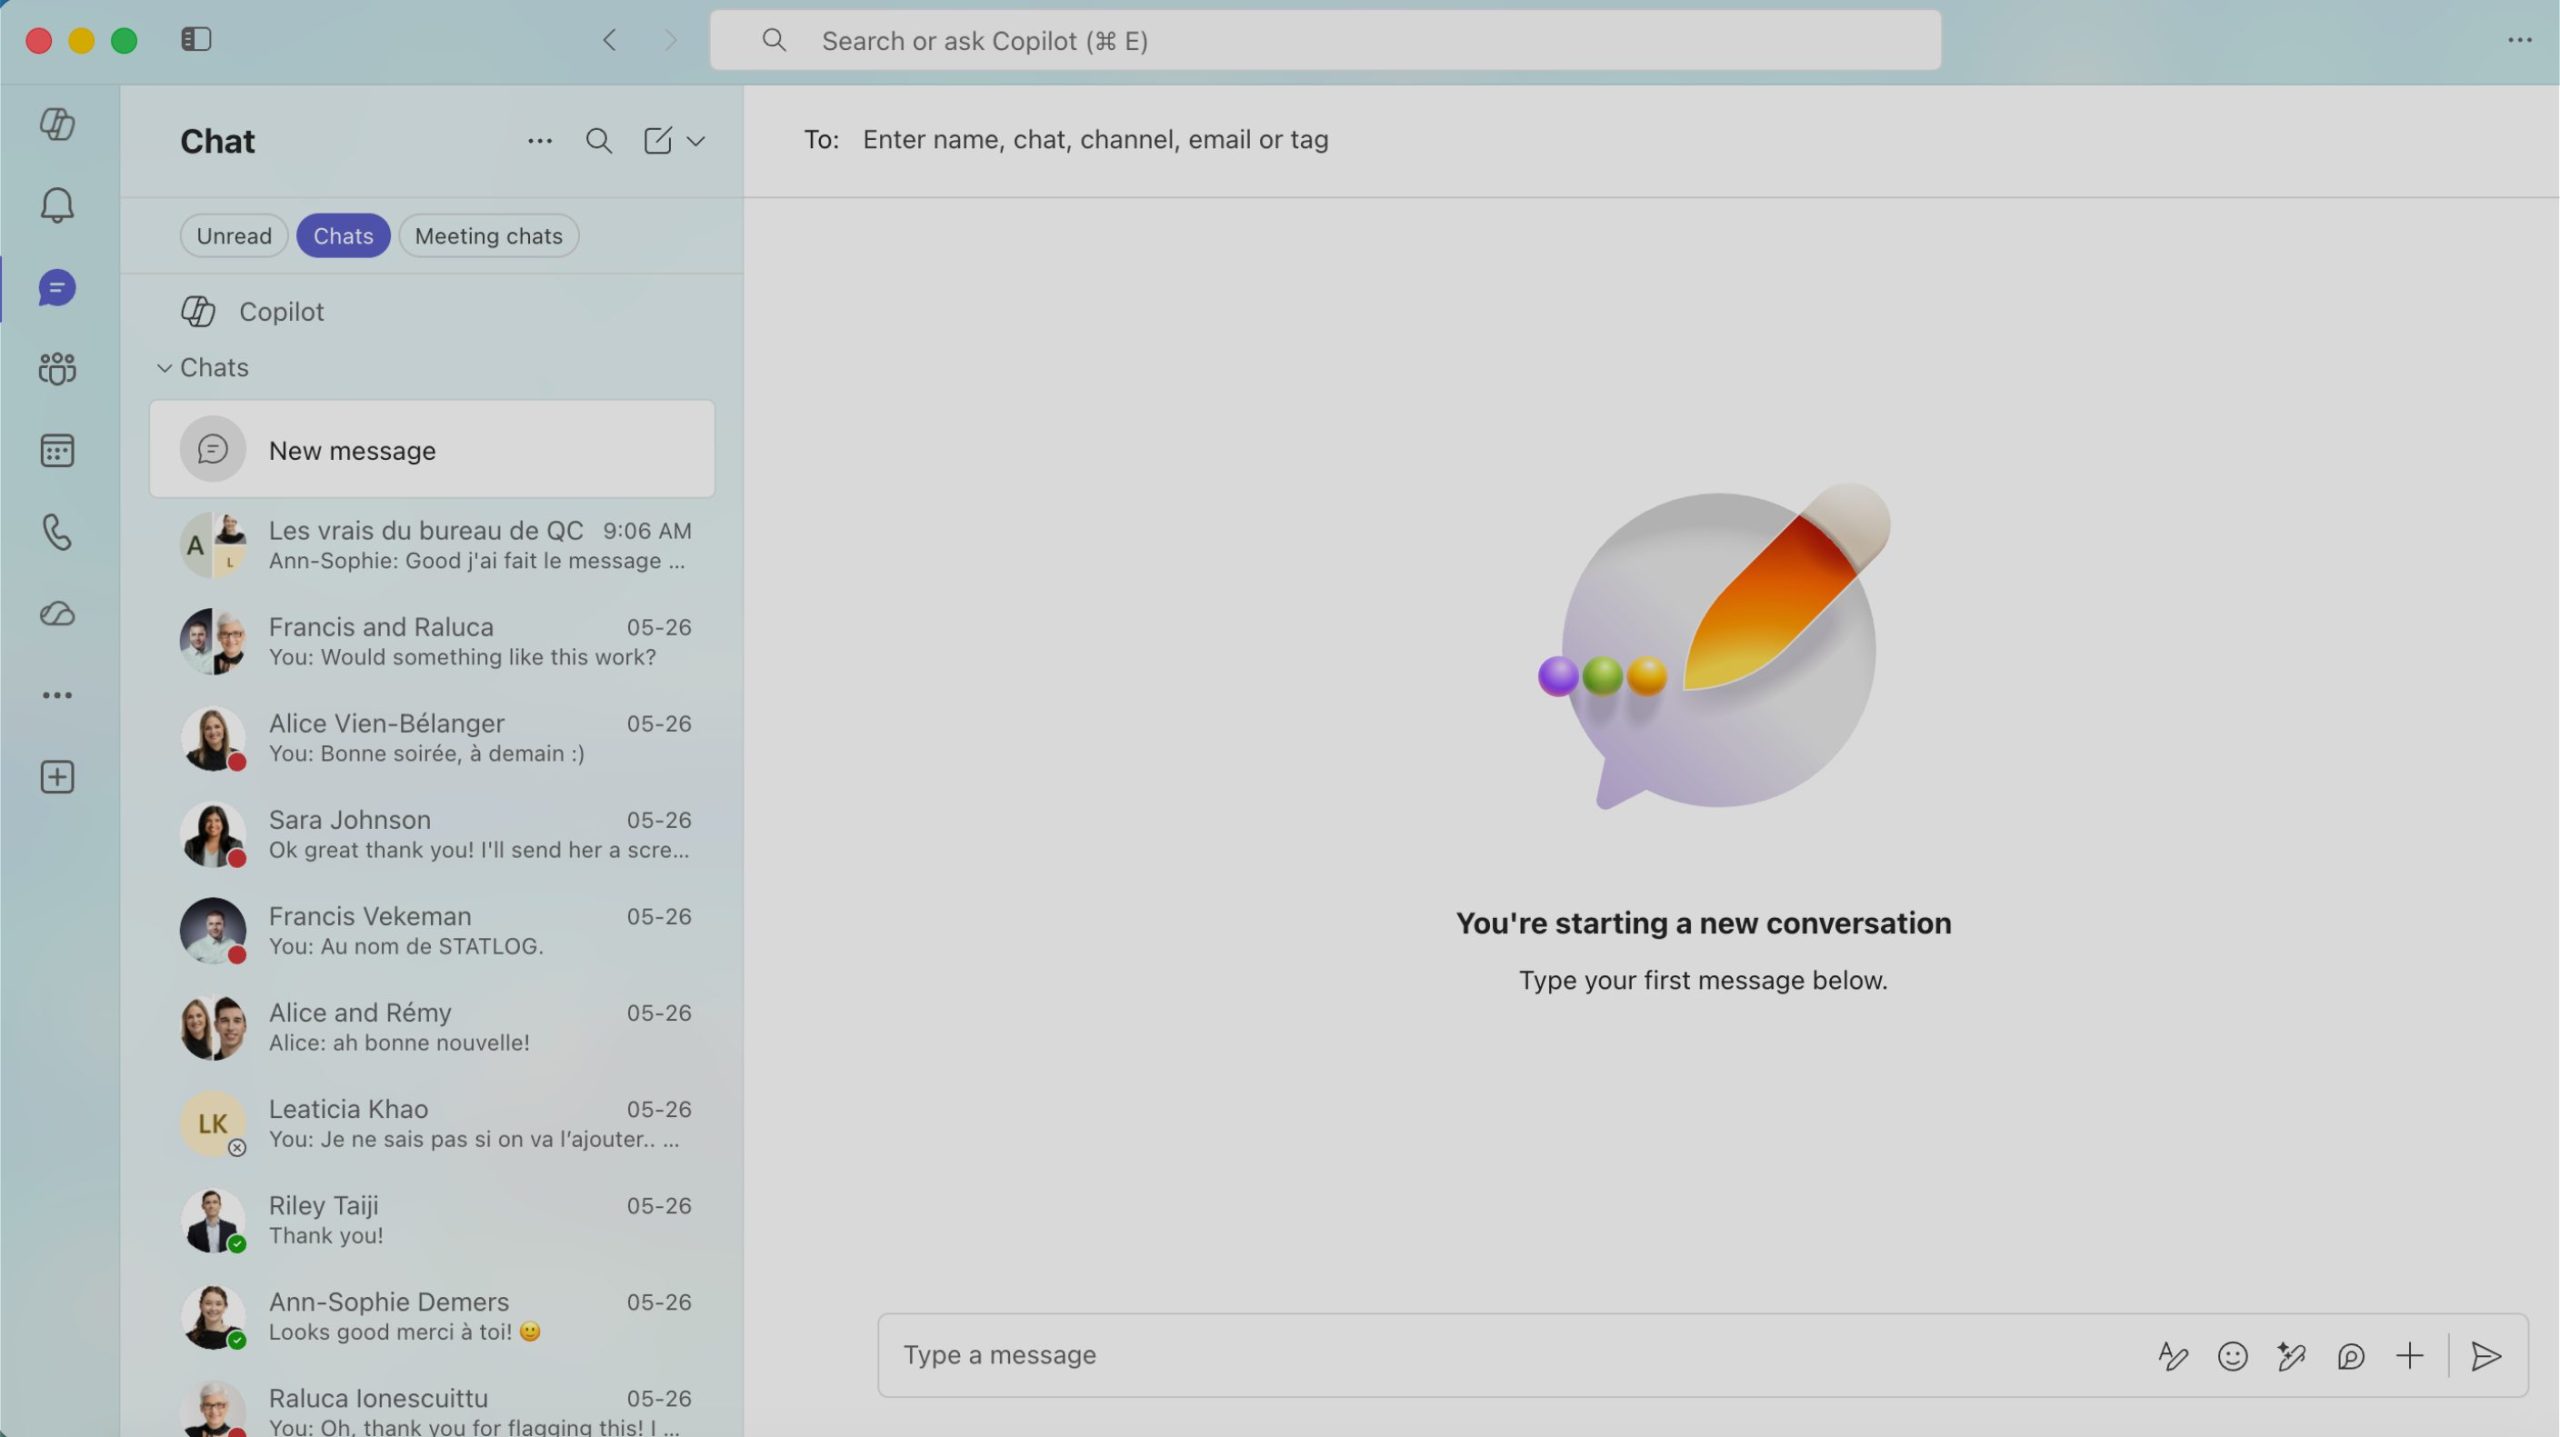This screenshot has width=2560, height=1437.
Task: Open the Copilot chat entry
Action: point(432,312)
